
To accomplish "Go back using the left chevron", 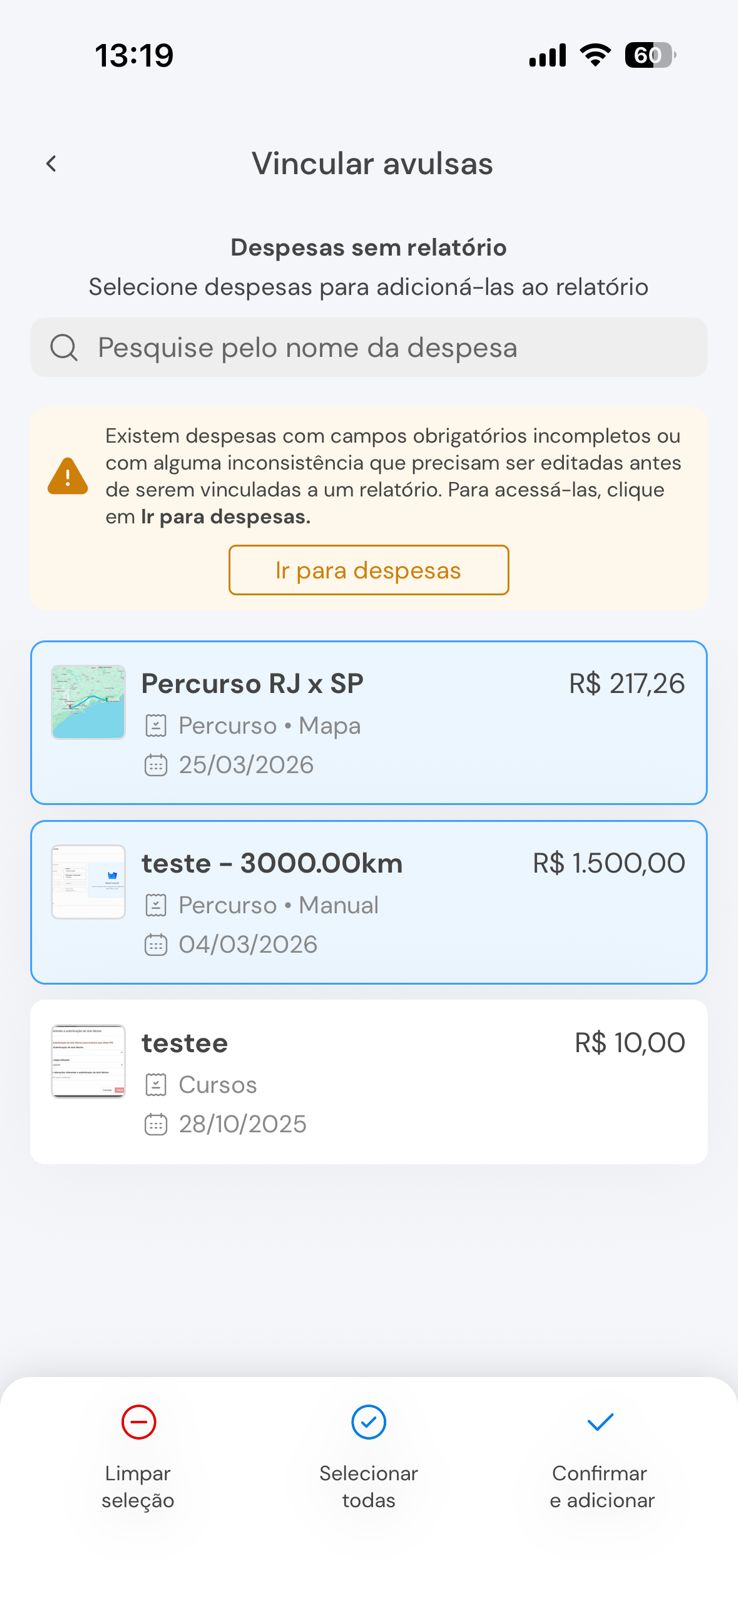I will click(51, 163).
